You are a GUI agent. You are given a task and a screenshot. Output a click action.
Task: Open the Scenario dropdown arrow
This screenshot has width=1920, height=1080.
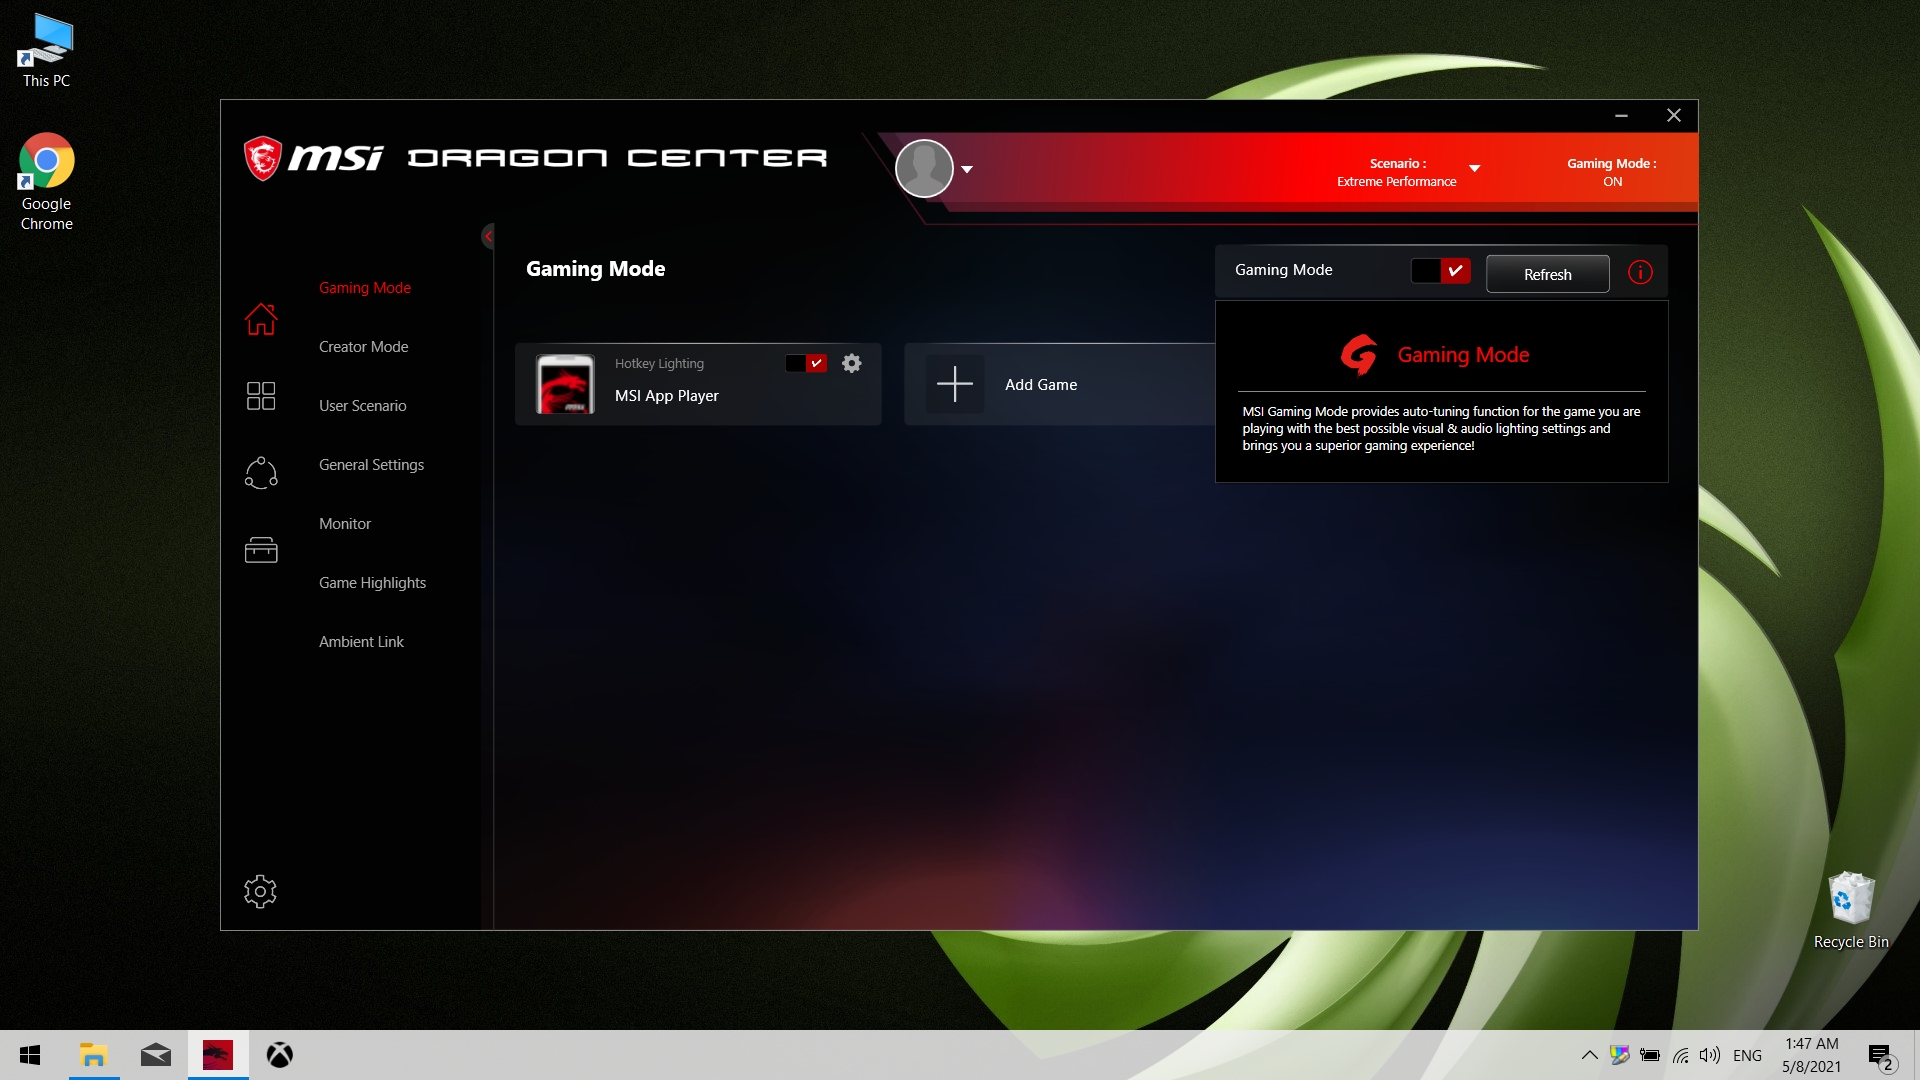pos(1474,168)
